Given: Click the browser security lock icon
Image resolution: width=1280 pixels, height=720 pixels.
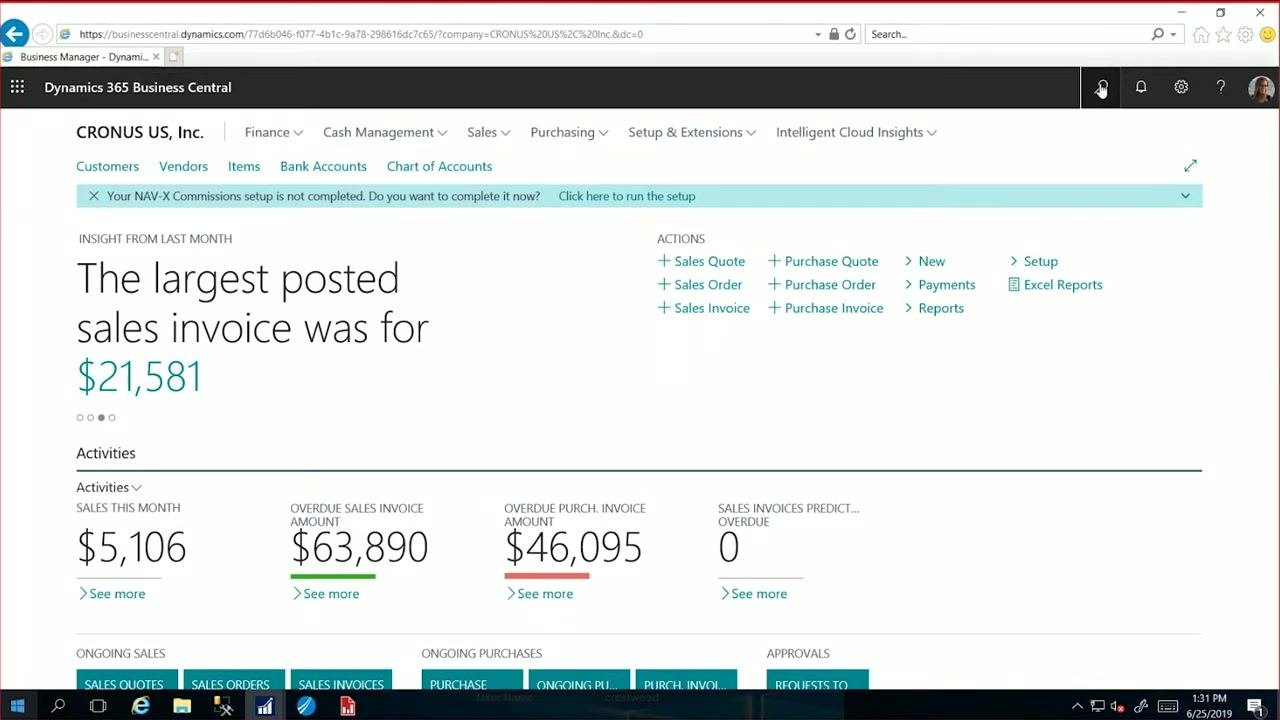Looking at the screenshot, I should coord(834,34).
